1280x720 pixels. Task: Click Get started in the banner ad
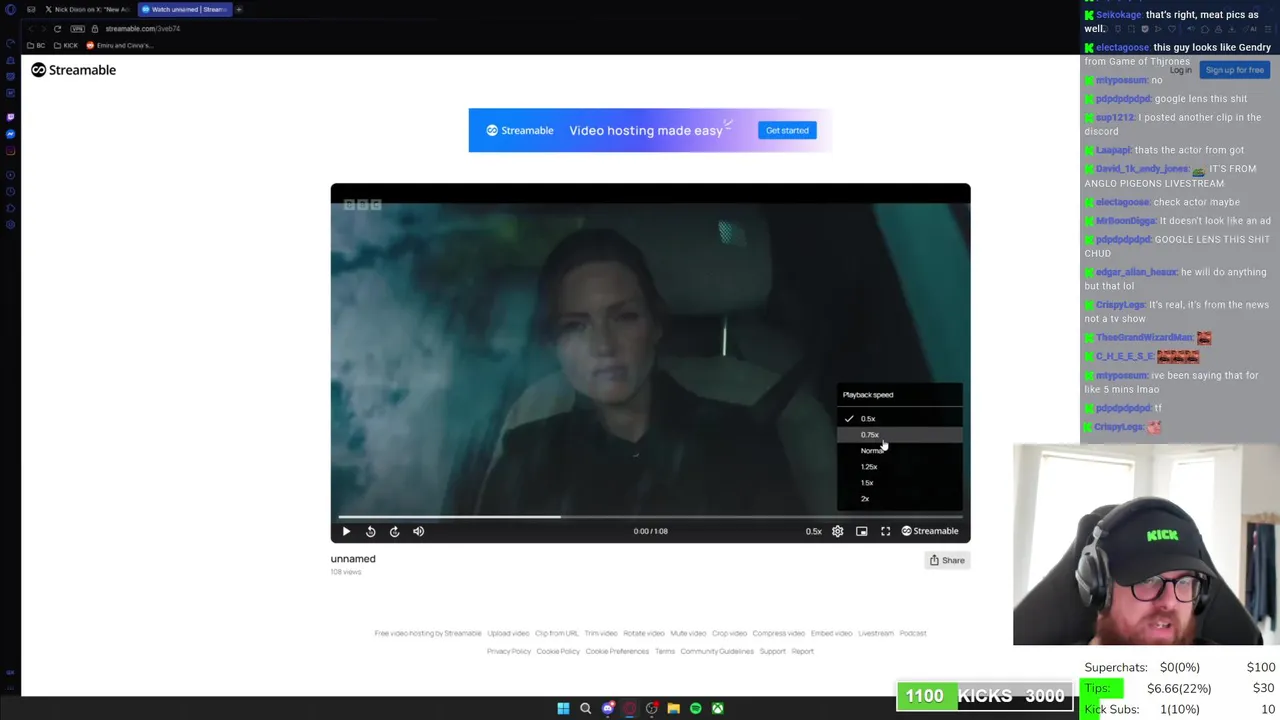pos(787,130)
